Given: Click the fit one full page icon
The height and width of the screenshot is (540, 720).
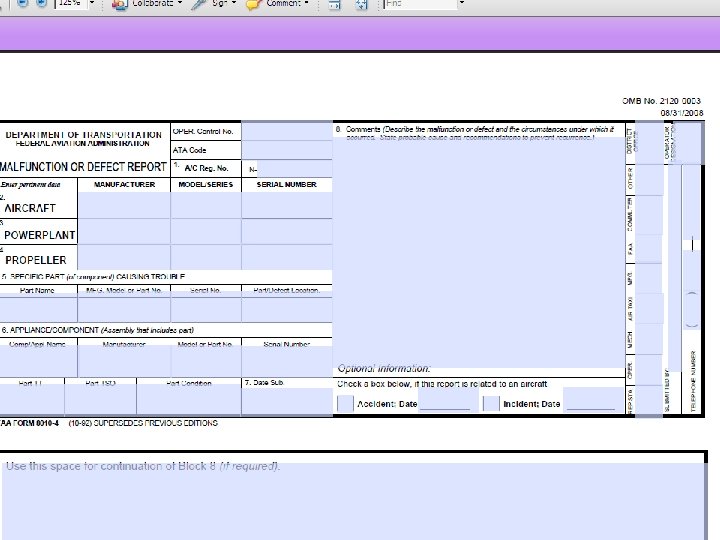Looking at the screenshot, I should (362, 4).
